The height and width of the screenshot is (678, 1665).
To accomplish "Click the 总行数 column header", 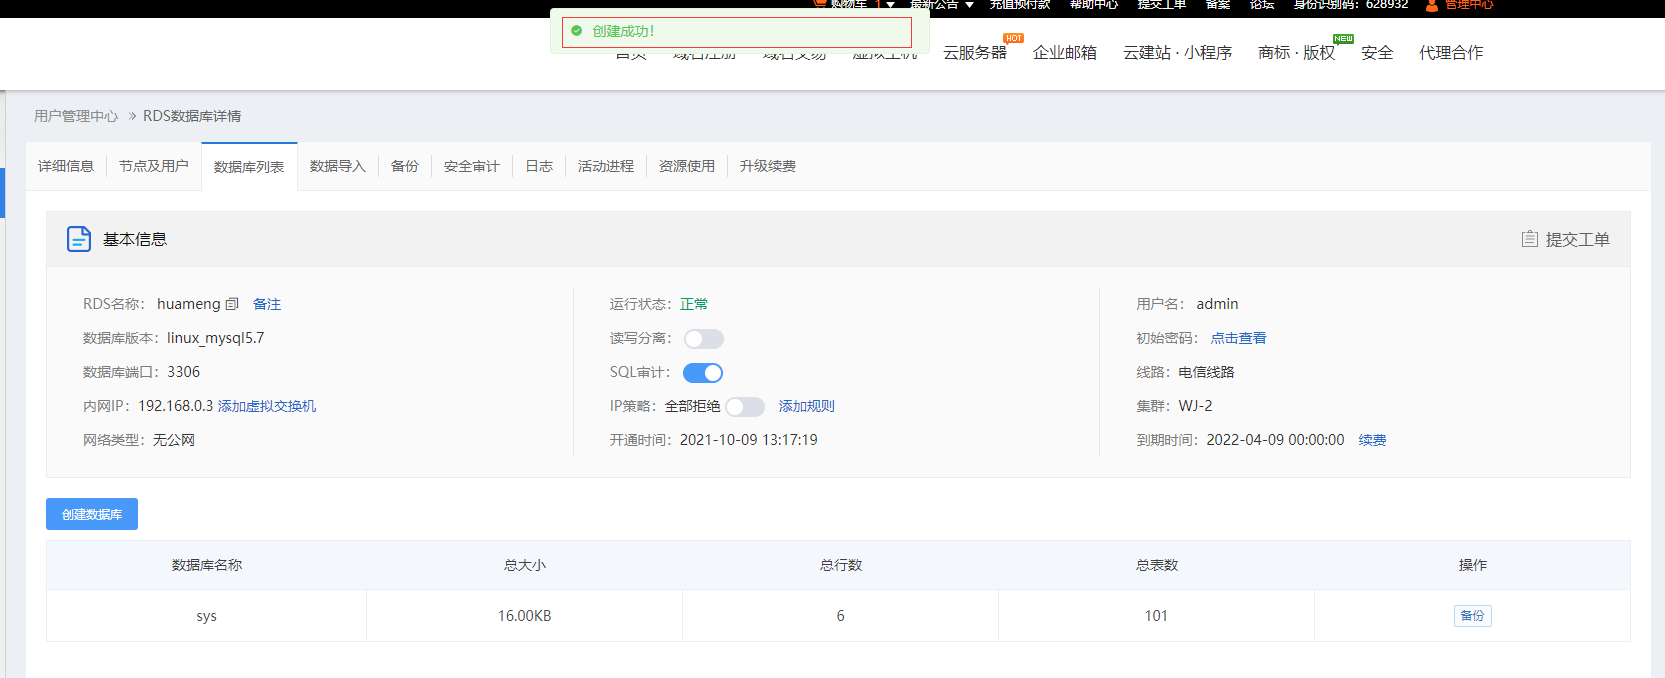I will click(x=841, y=565).
